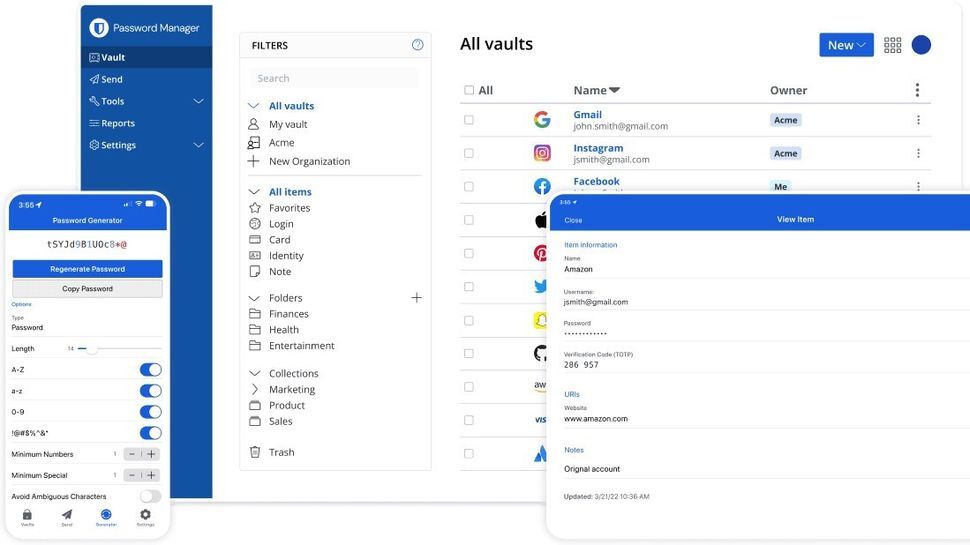Collapse the All items chevron

[254, 192]
